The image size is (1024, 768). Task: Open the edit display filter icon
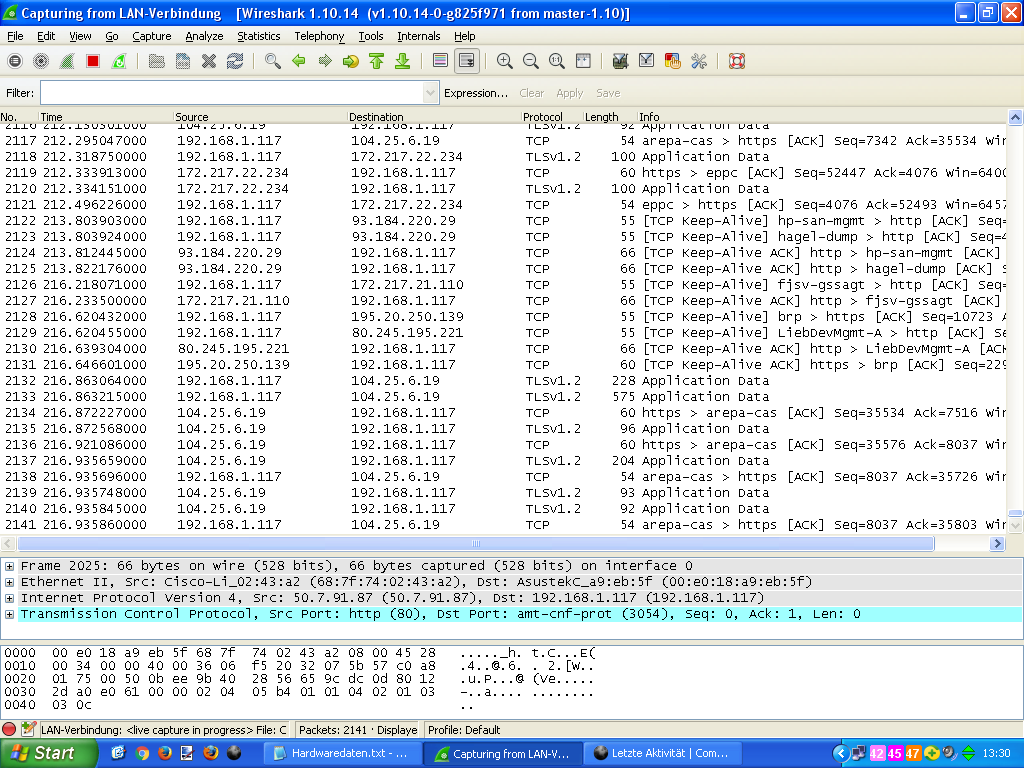pyautogui.click(x=647, y=61)
